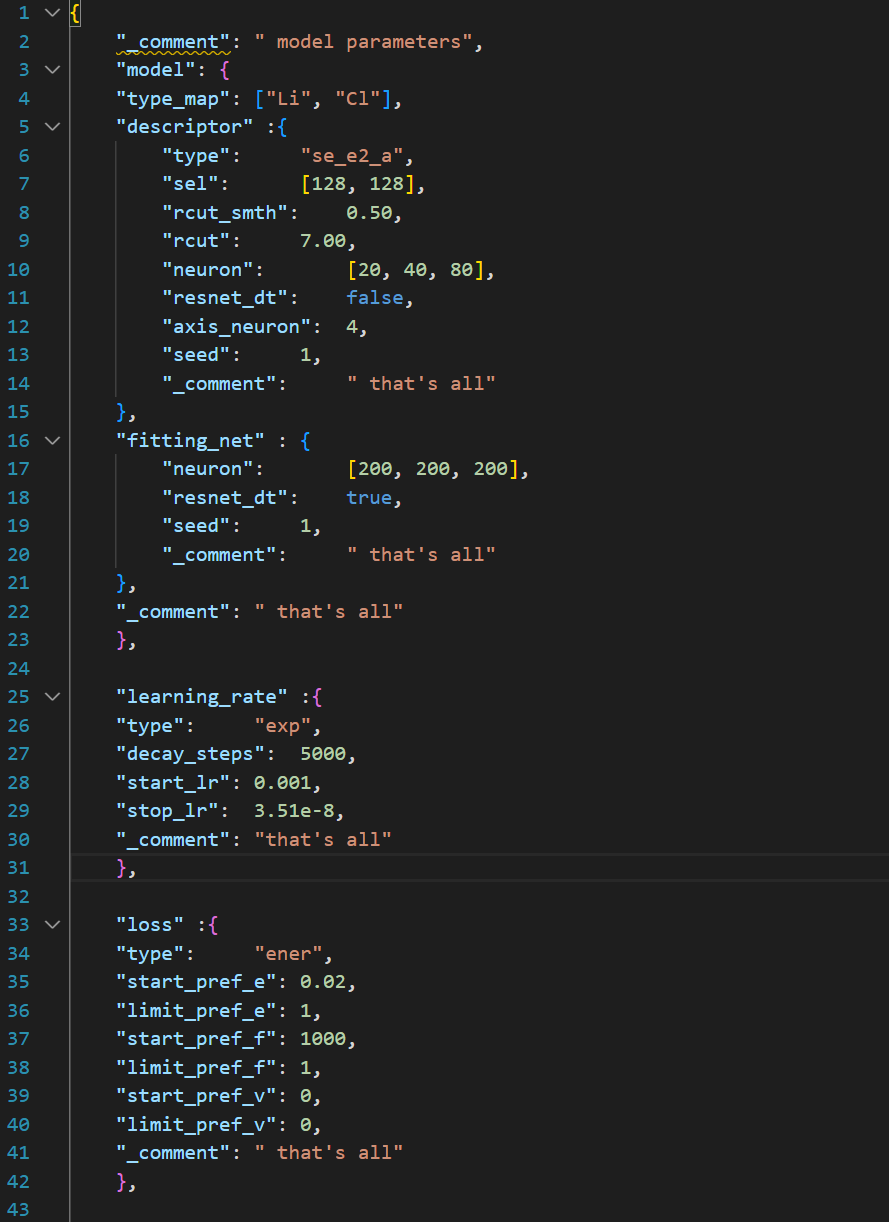This screenshot has width=889, height=1222.
Task: Click the false value of descriptor resnet_dt
Action: click(x=374, y=298)
